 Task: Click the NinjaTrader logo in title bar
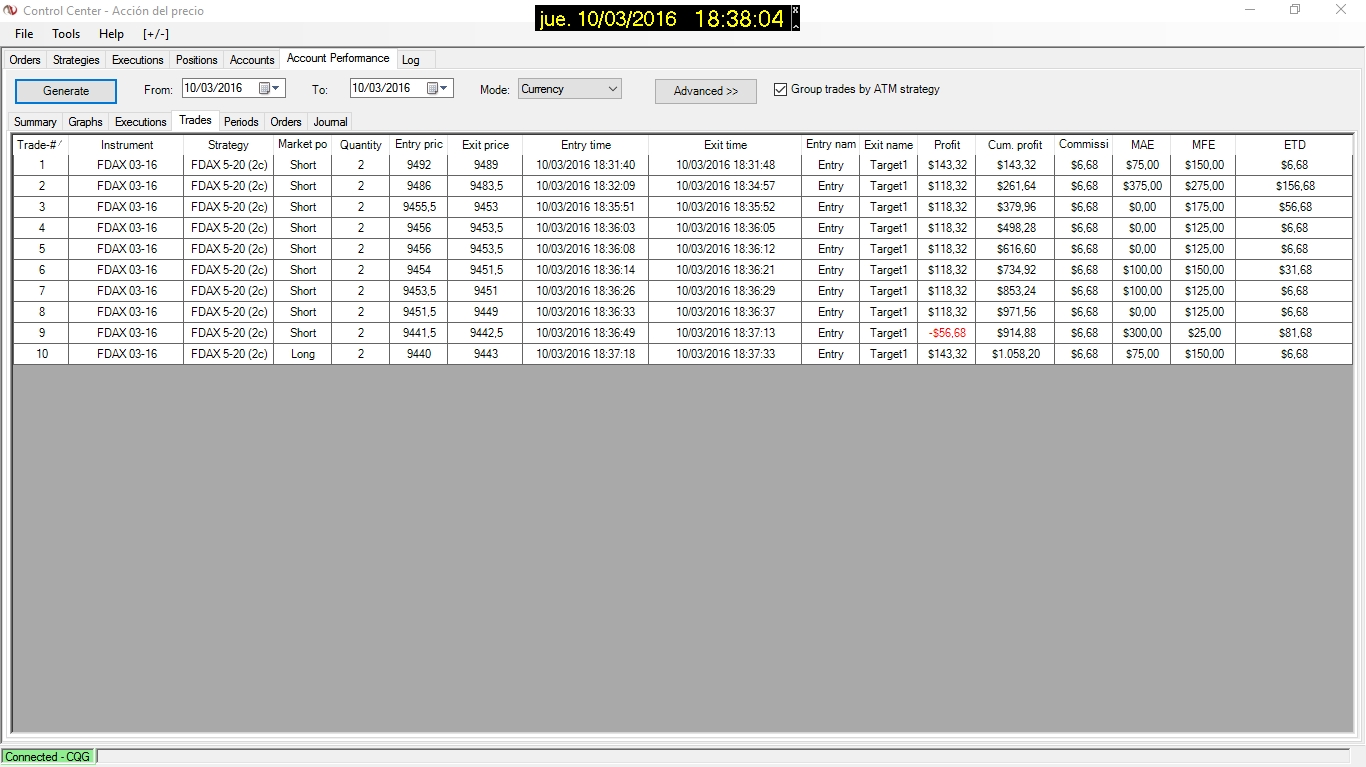click(11, 11)
